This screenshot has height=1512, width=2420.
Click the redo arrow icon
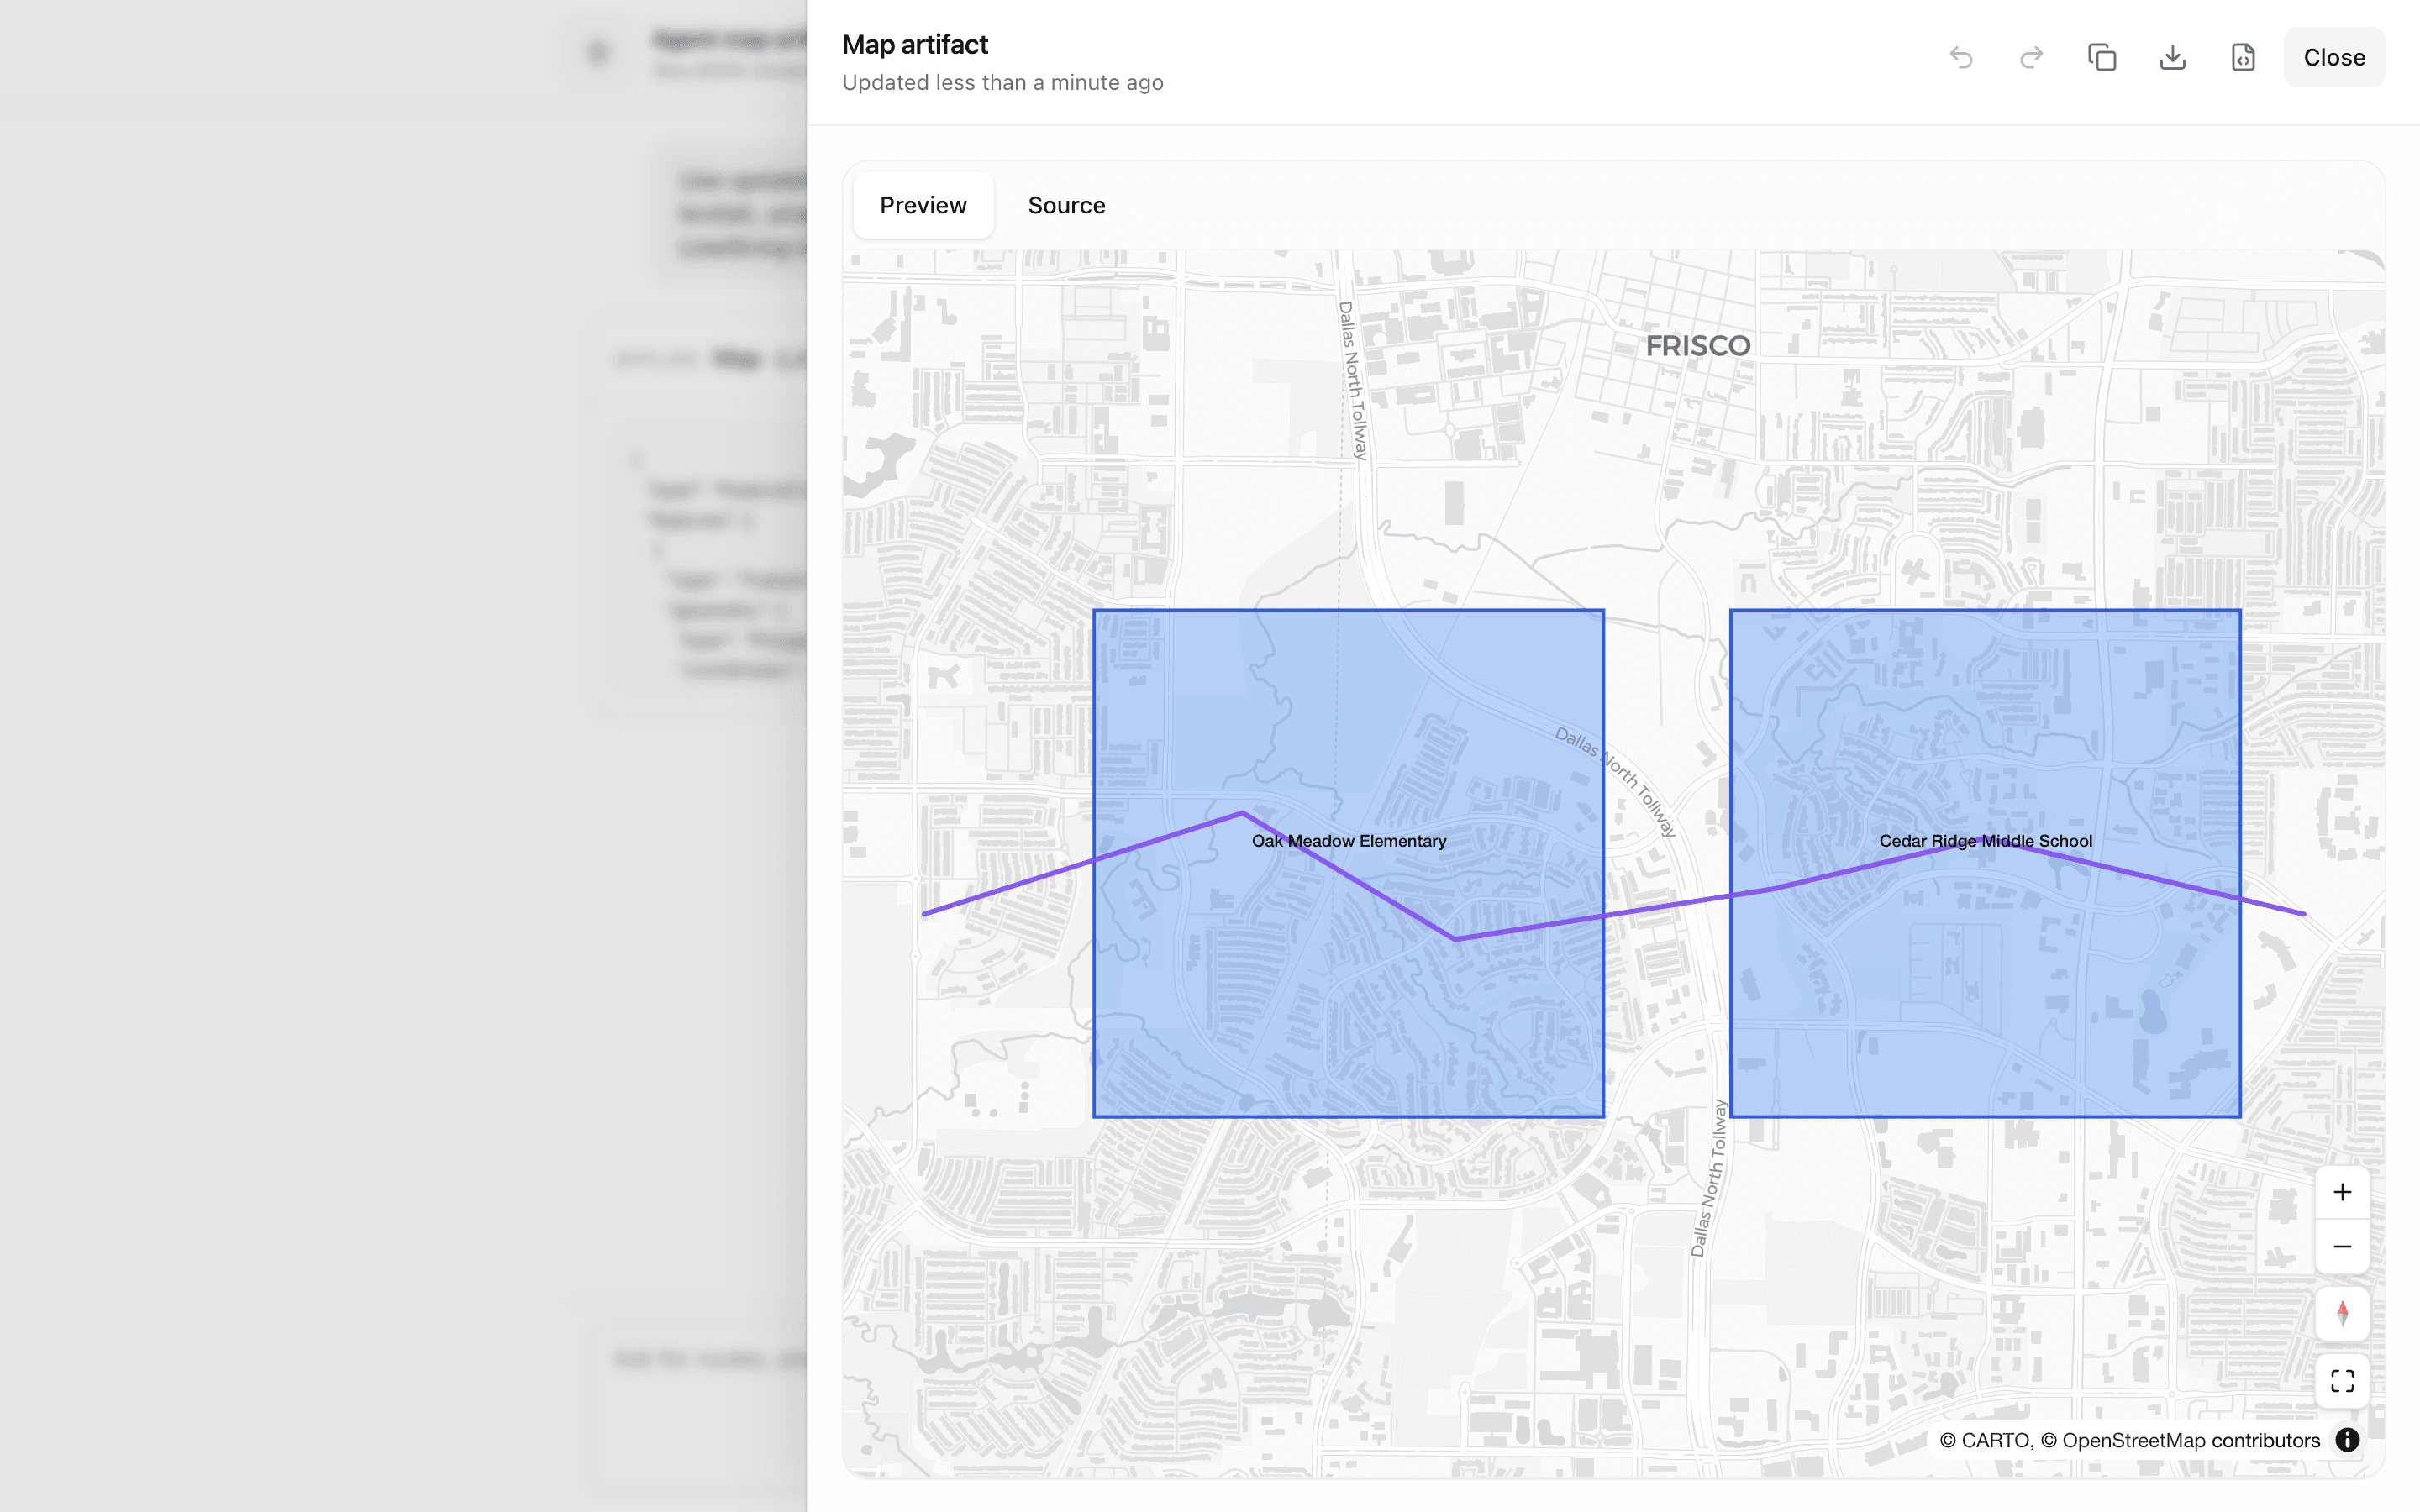[x=2031, y=57]
